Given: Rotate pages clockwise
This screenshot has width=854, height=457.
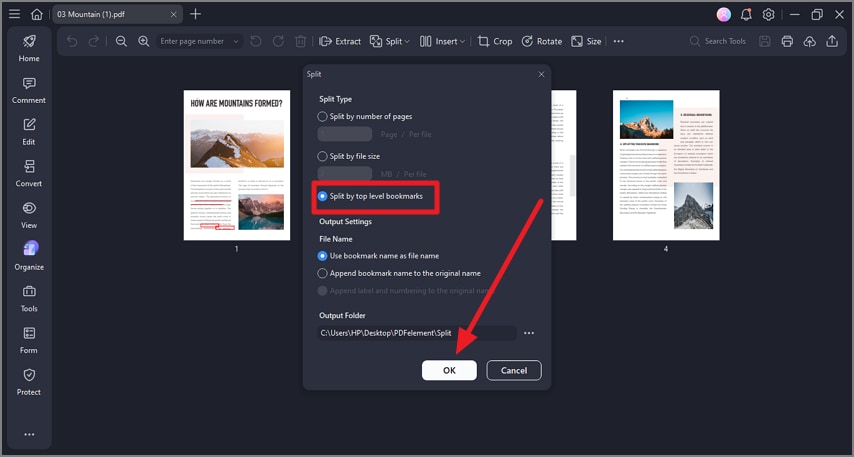Looking at the screenshot, I should coord(278,41).
